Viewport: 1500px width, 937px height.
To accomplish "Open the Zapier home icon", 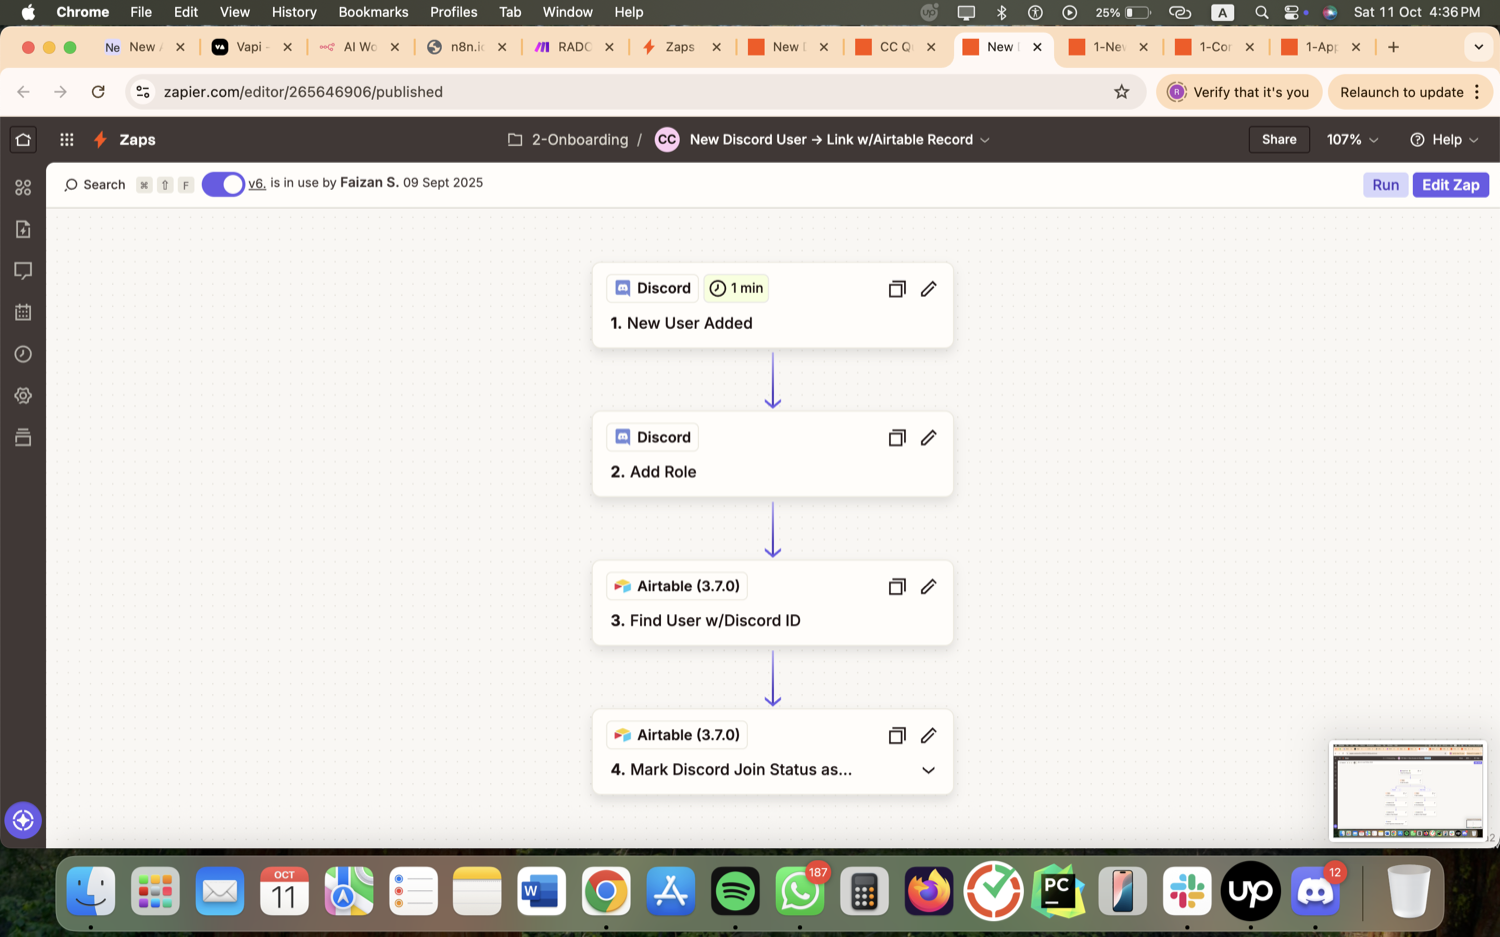I will click(x=23, y=140).
